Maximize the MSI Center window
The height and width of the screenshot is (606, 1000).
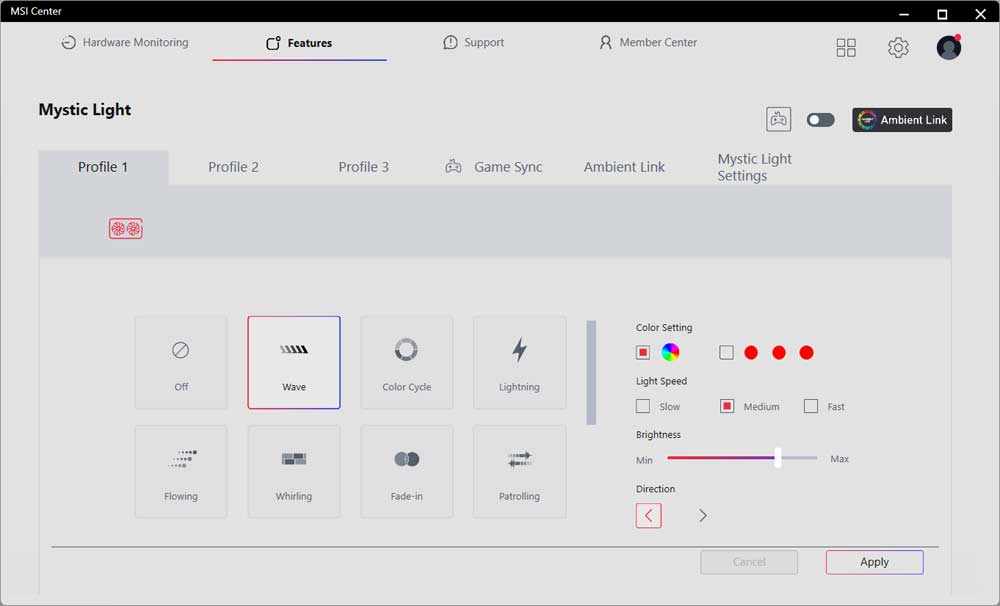pyautogui.click(x=942, y=14)
